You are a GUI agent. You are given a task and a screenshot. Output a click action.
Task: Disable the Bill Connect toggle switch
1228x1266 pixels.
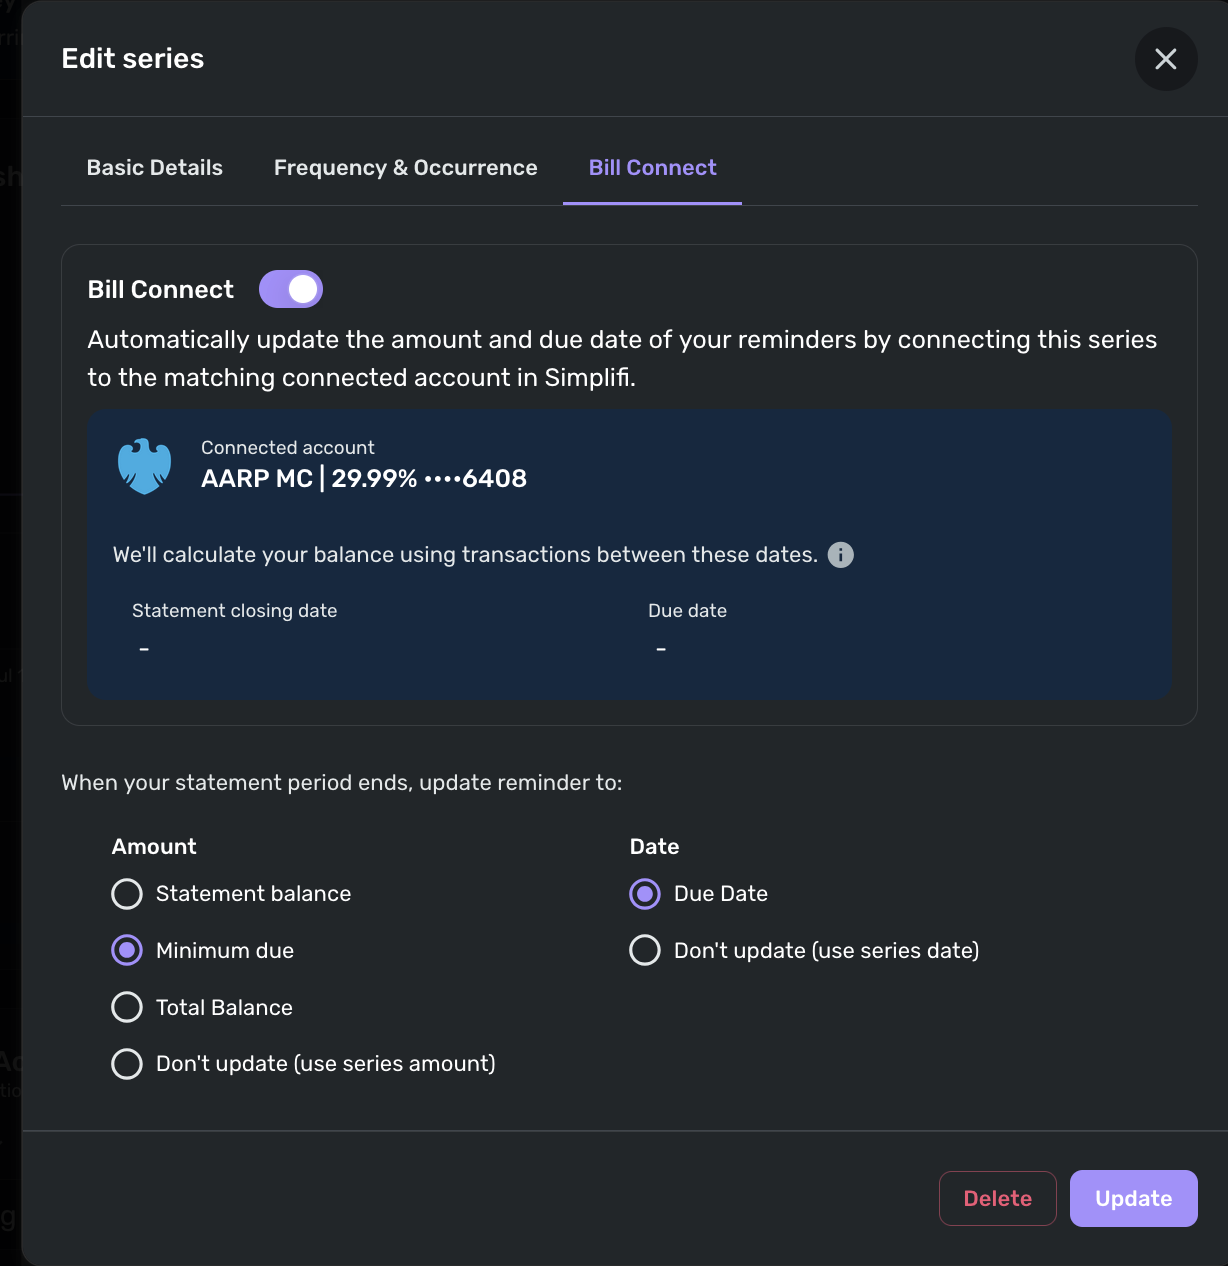click(291, 289)
